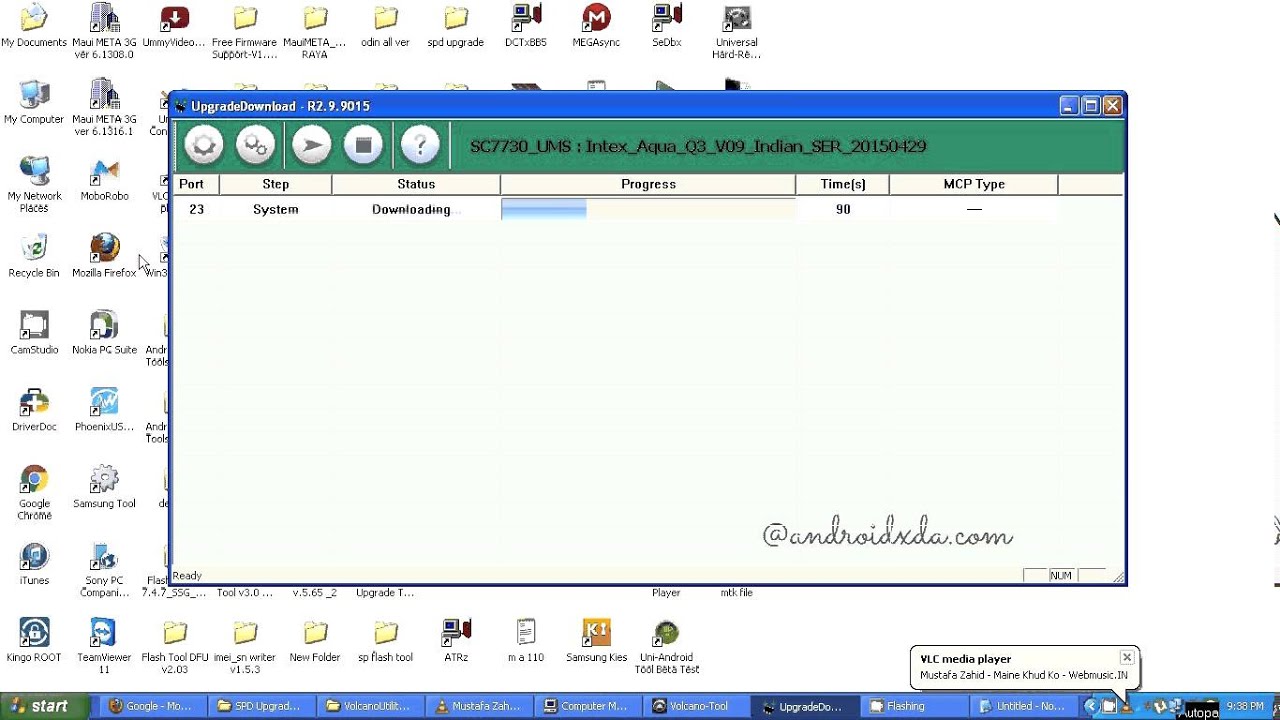Select the imei_sn writer v1.5.3 folder
This screenshot has height=720, width=1280.
[x=245, y=646]
